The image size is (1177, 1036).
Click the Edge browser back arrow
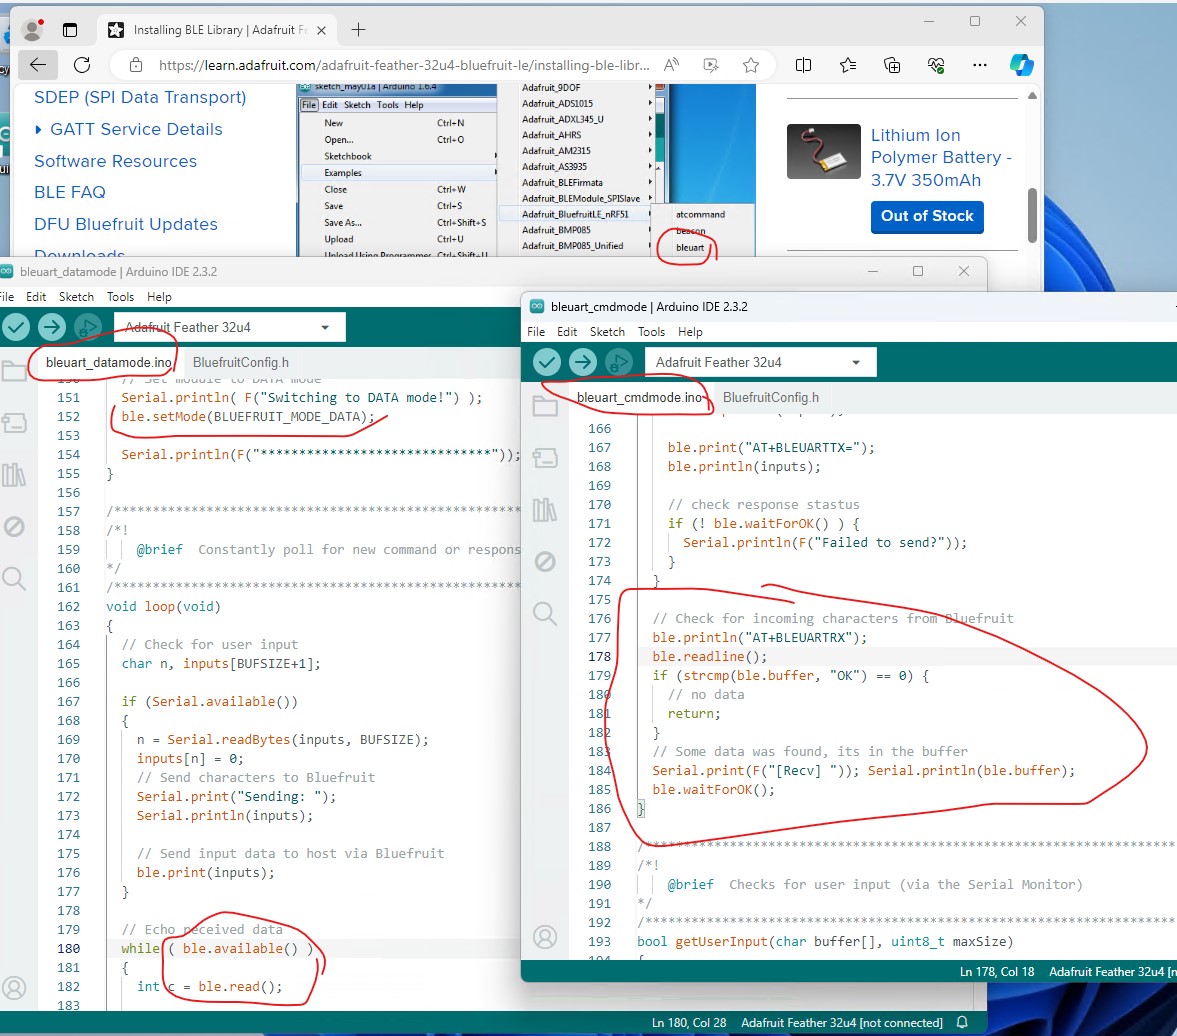[x=38, y=65]
